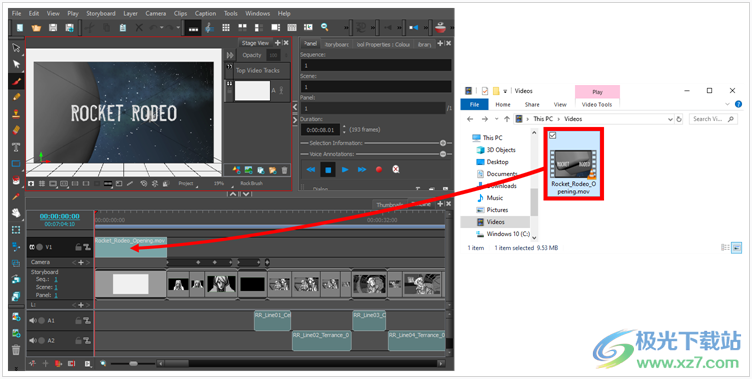Viewport: 752px width, 379px height.
Task: Click the trash icon in layer panel
Action: [284, 170]
